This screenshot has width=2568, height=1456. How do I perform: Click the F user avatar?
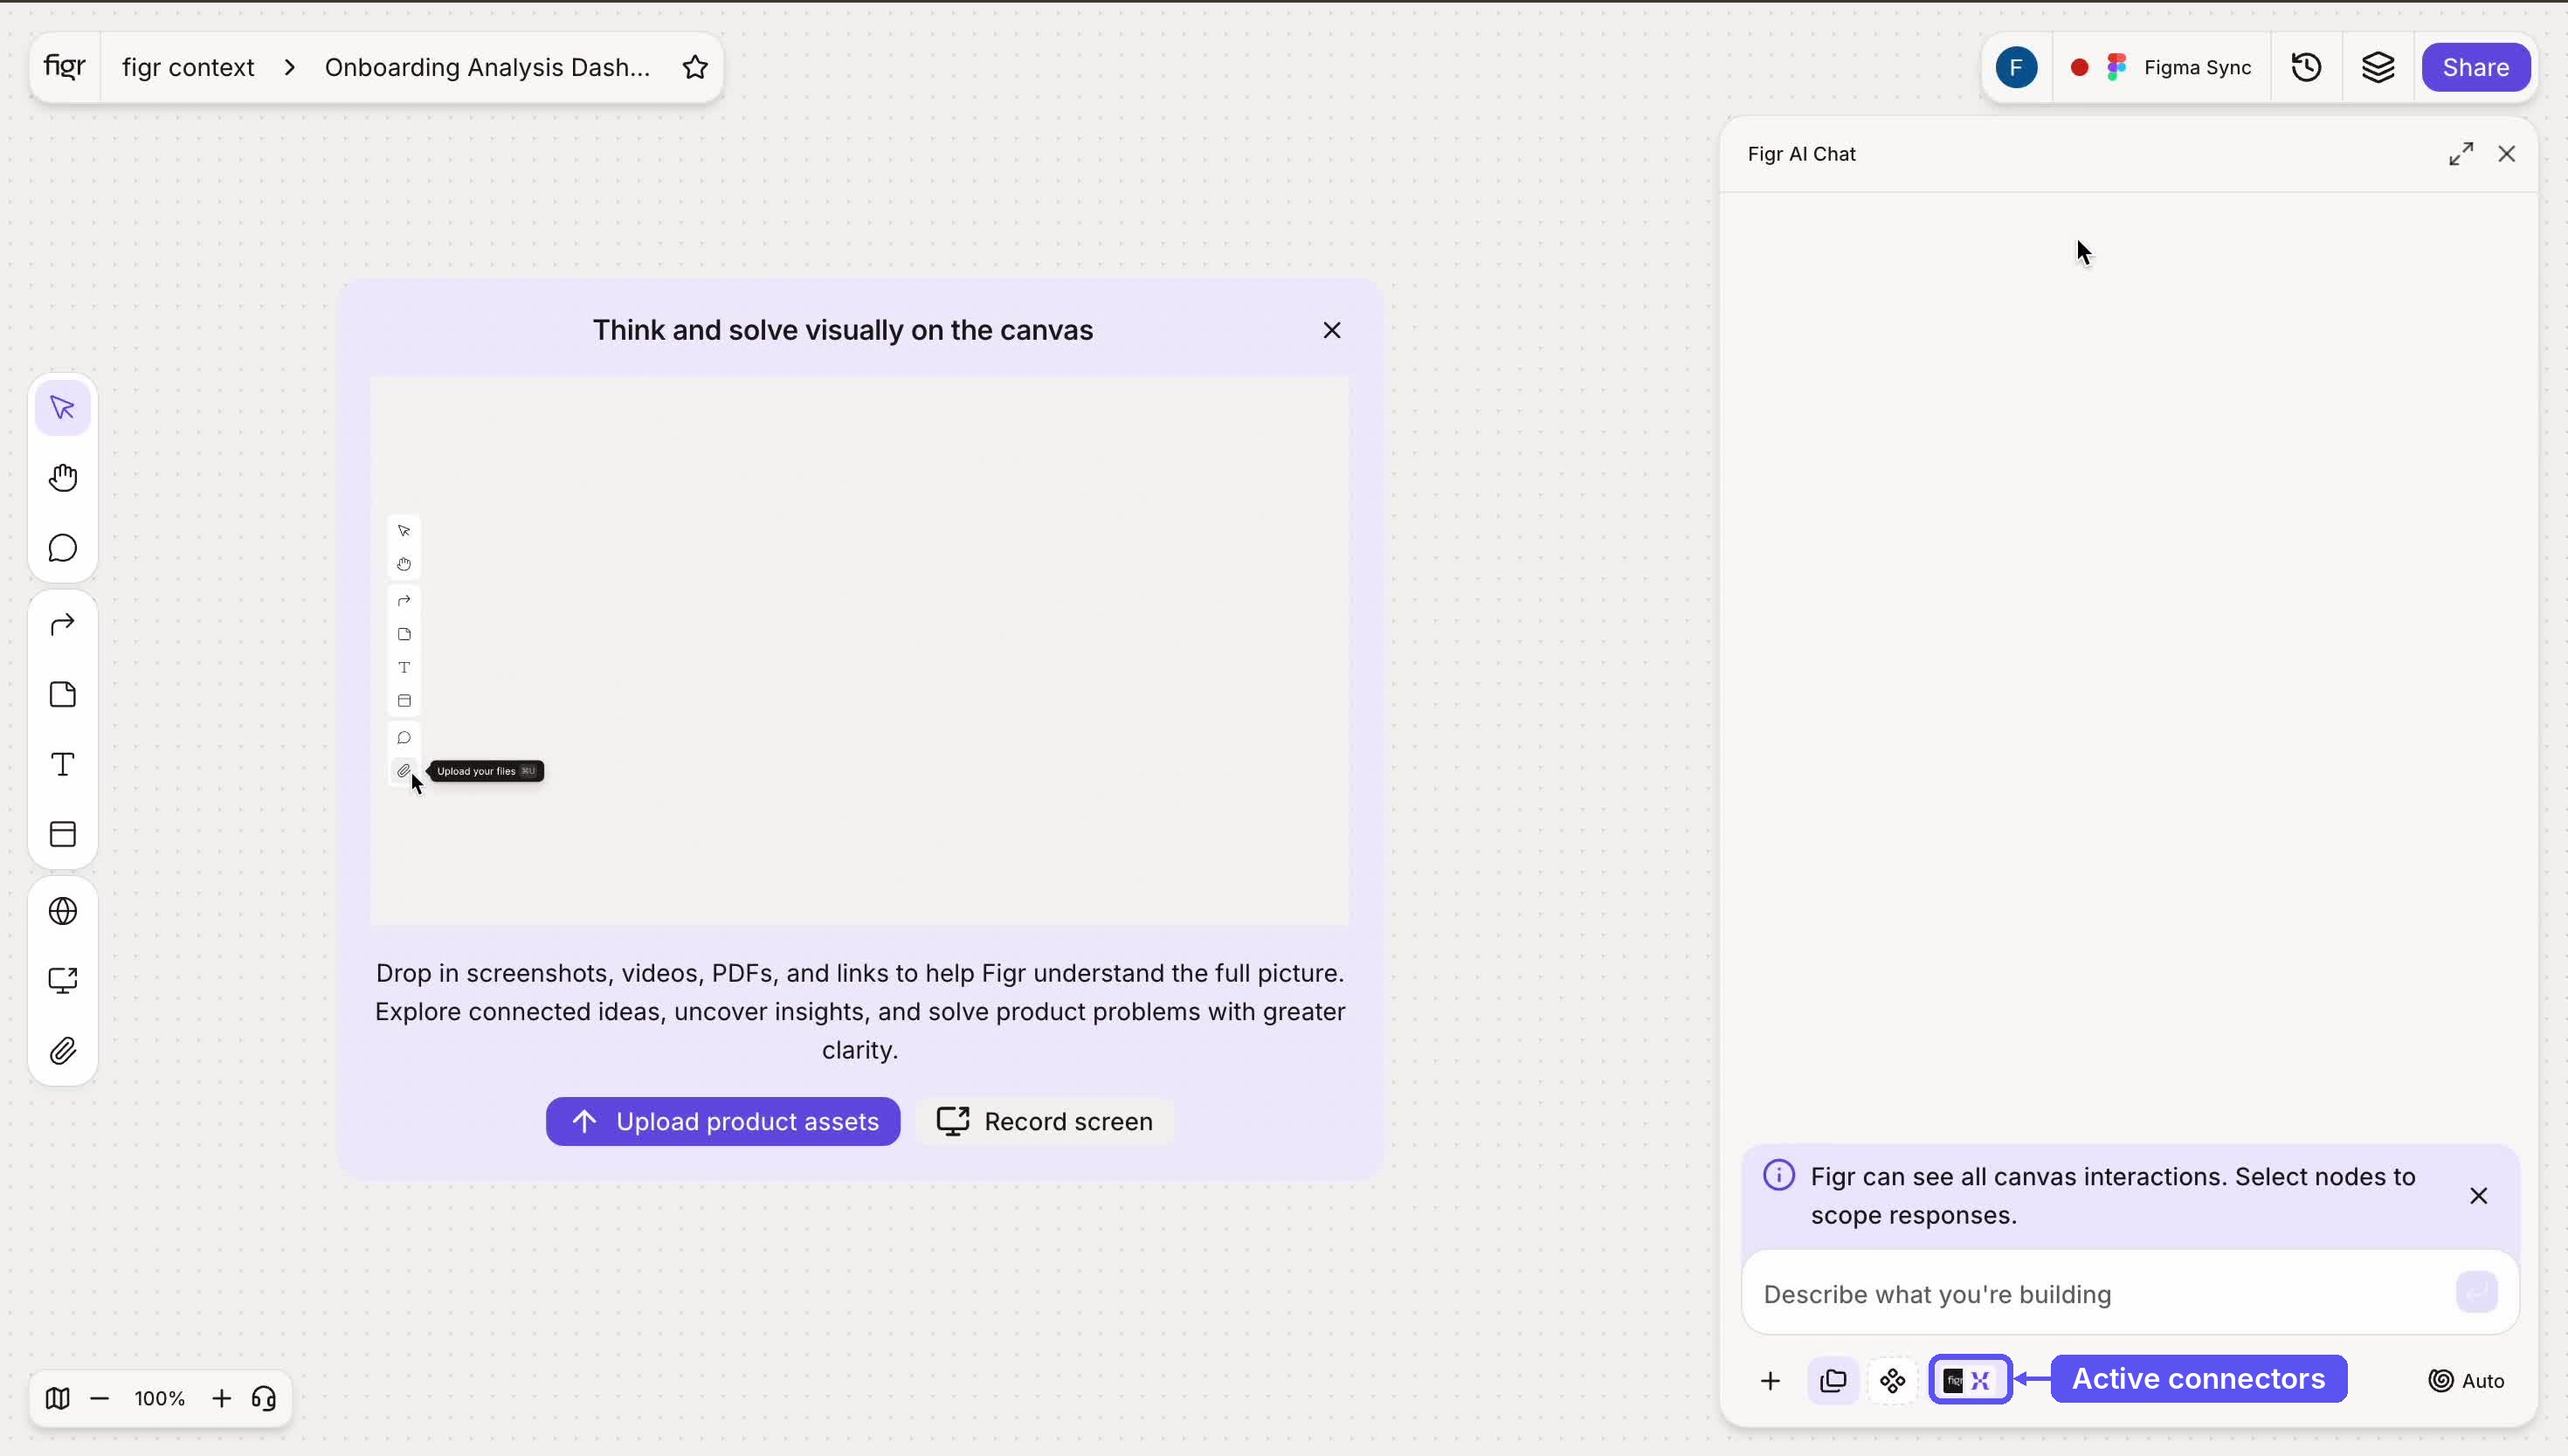coord(2016,67)
